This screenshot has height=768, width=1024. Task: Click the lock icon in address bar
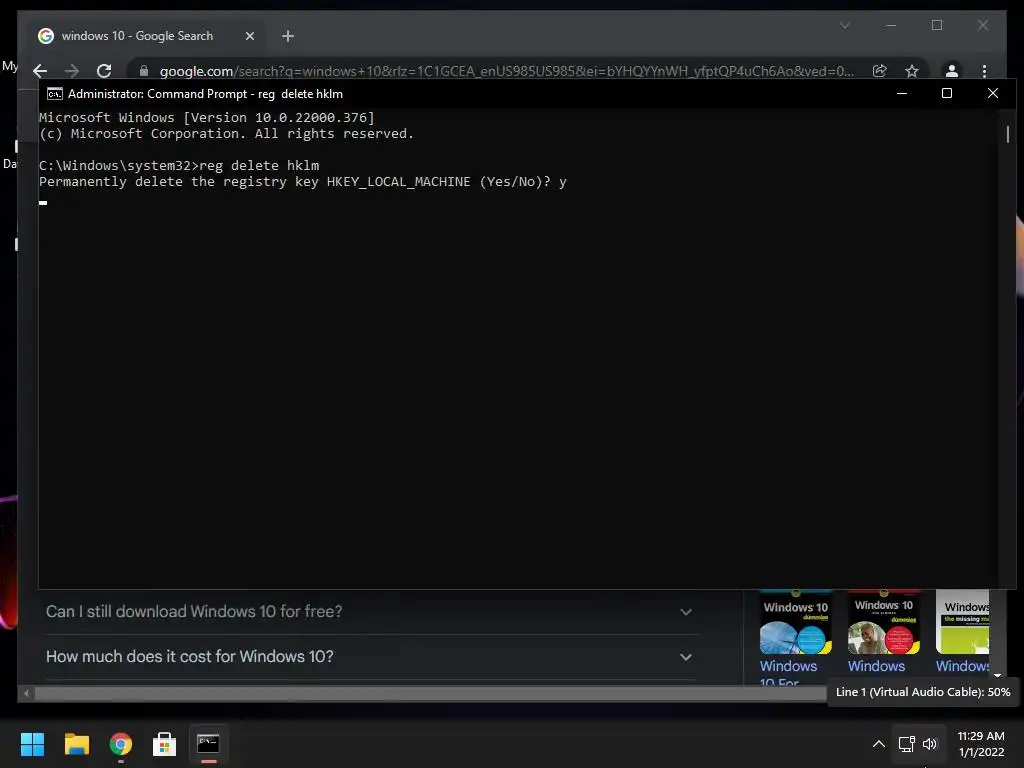(144, 71)
